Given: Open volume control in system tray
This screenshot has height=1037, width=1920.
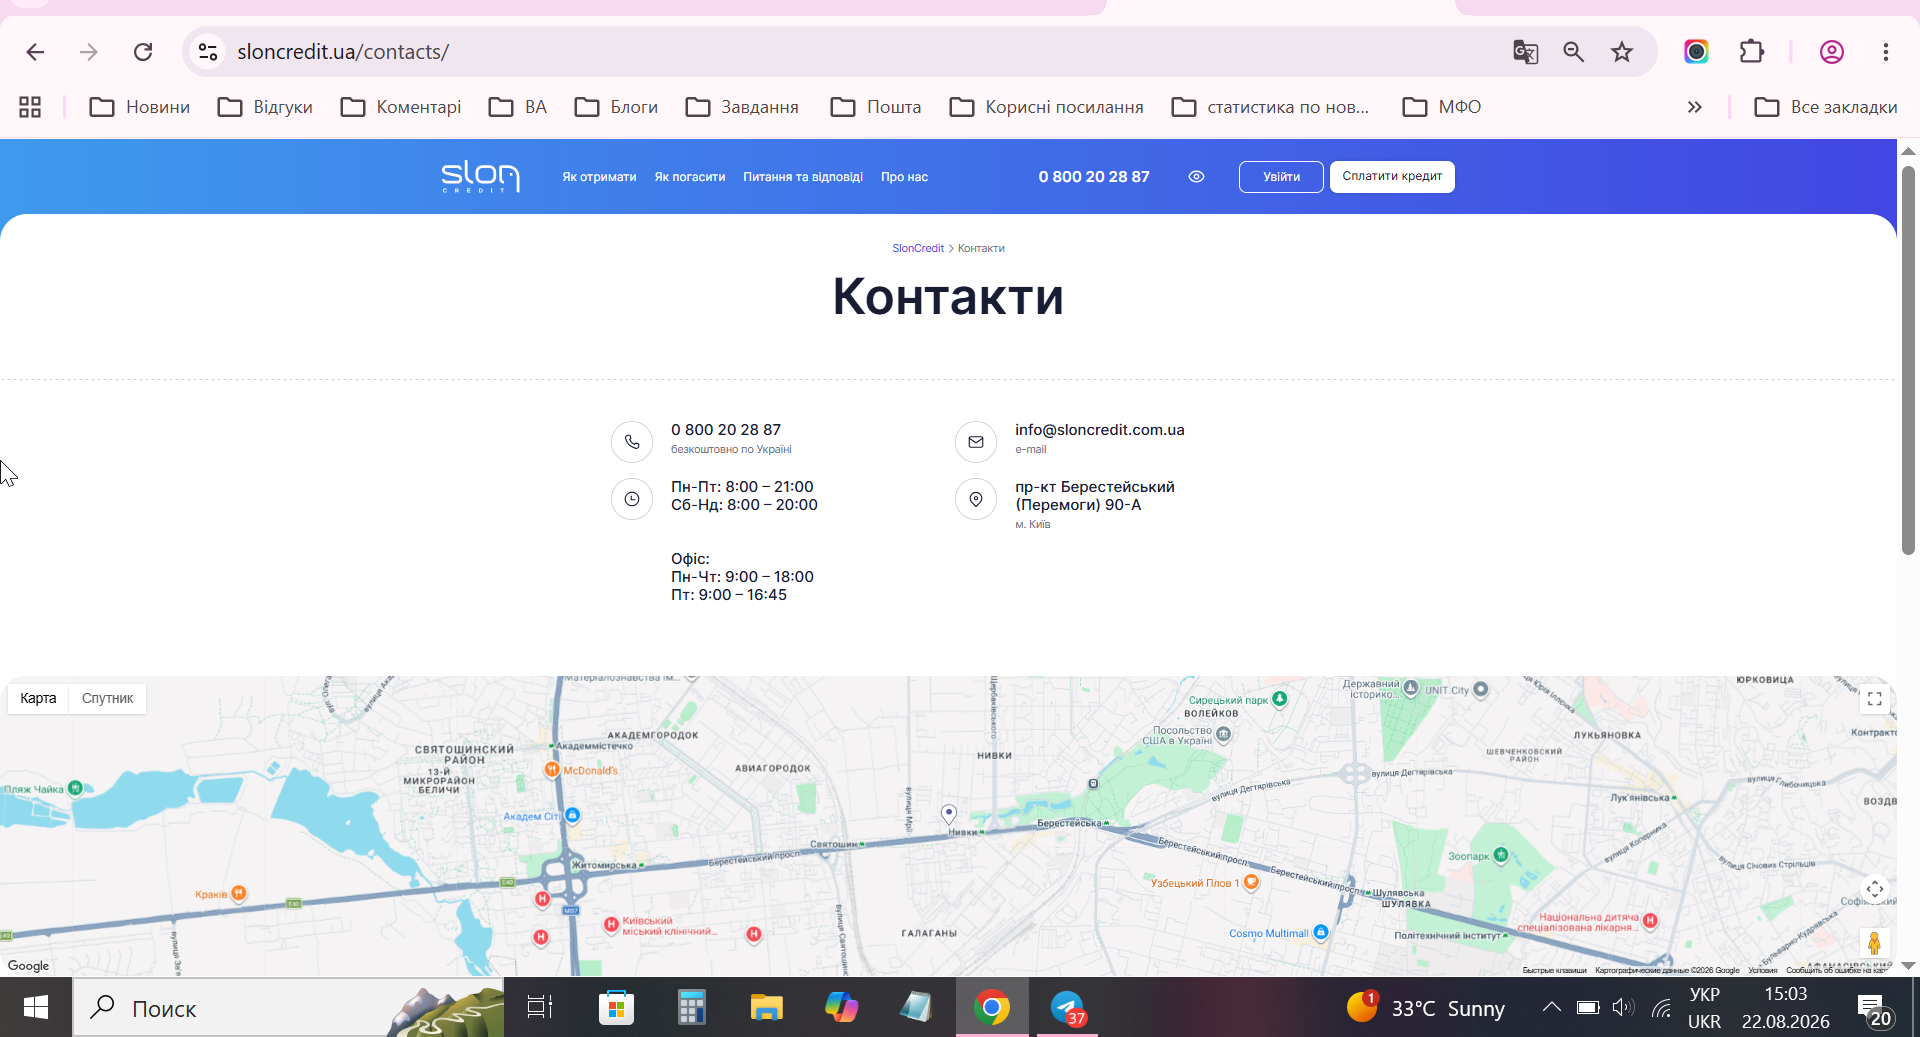Looking at the screenshot, I should 1623,1007.
